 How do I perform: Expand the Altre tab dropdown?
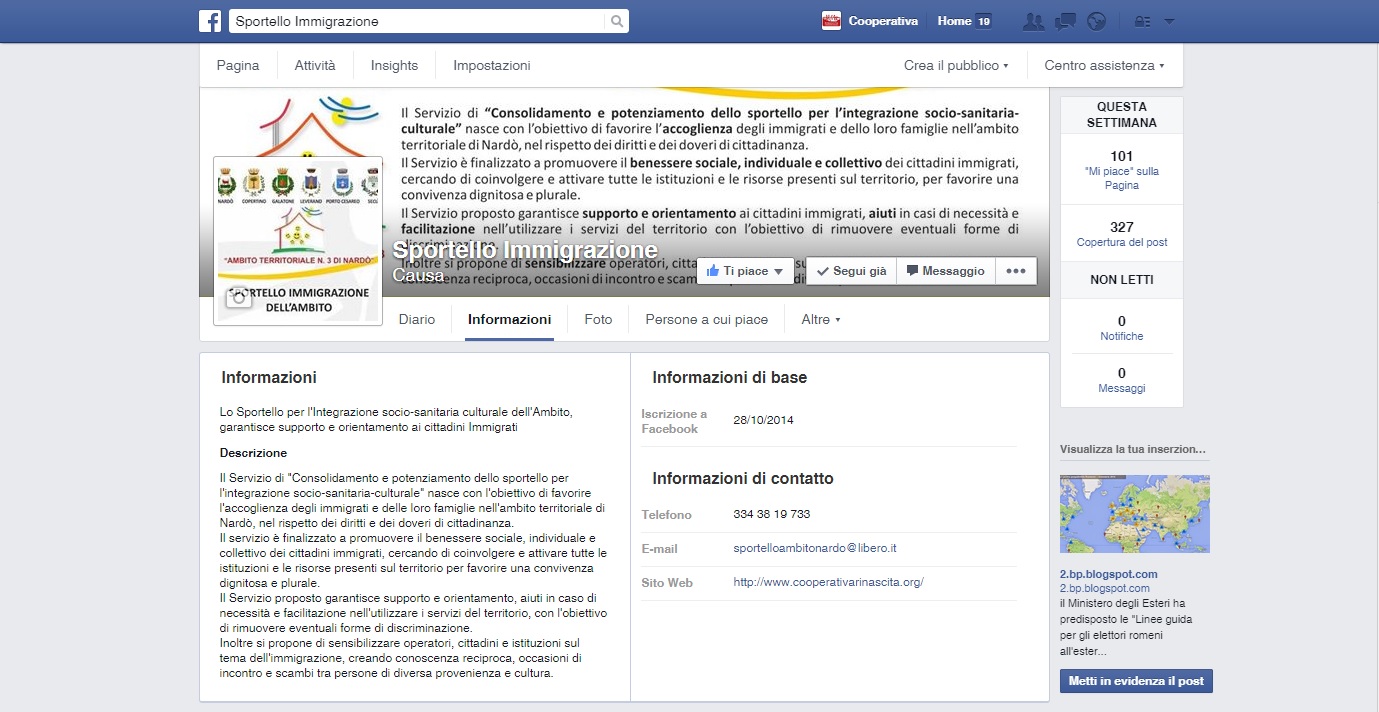pos(820,320)
